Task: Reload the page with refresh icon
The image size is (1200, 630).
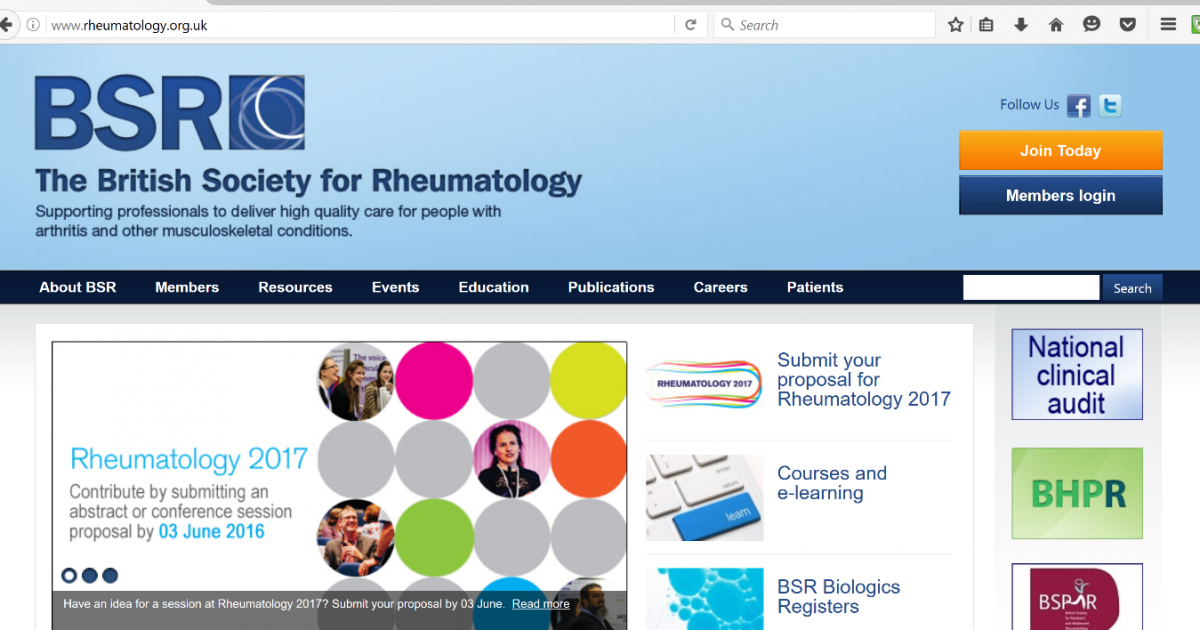Action: tap(690, 25)
